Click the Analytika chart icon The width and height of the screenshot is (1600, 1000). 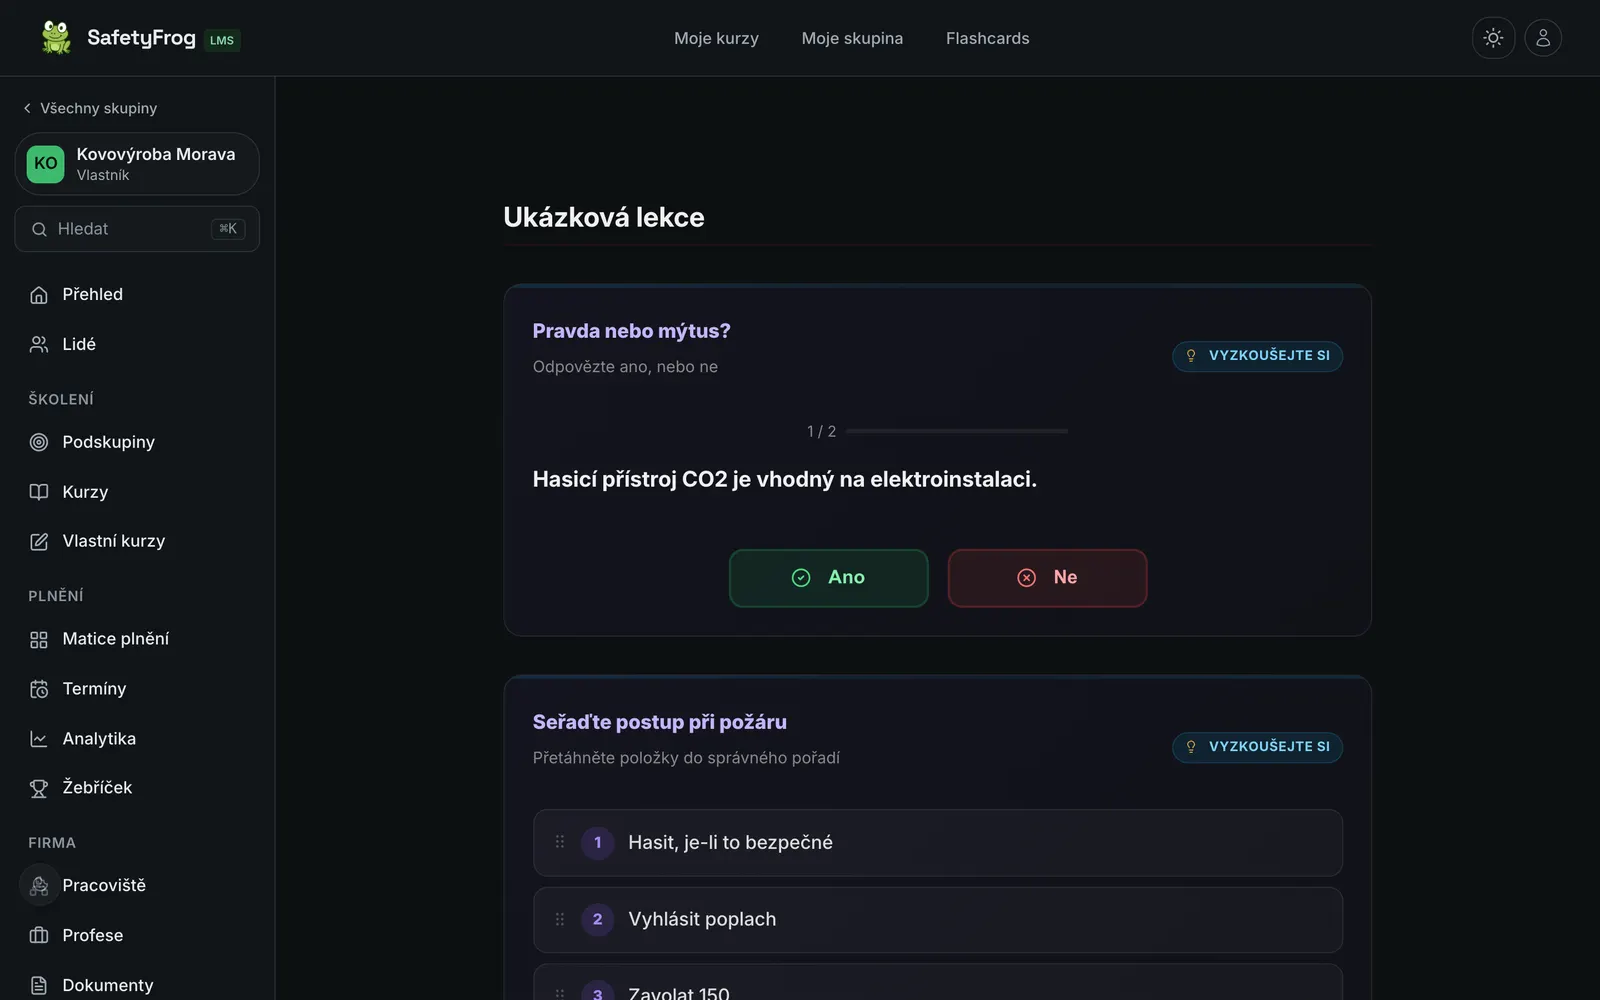39,739
